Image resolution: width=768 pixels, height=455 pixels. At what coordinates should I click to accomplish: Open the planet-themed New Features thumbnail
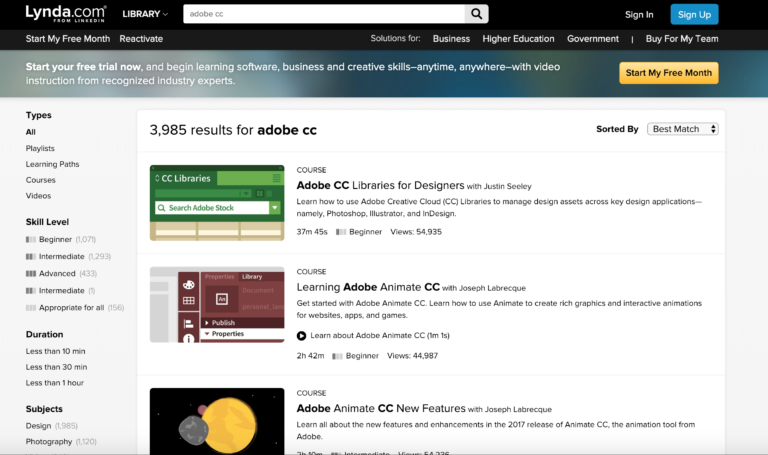pos(217,421)
